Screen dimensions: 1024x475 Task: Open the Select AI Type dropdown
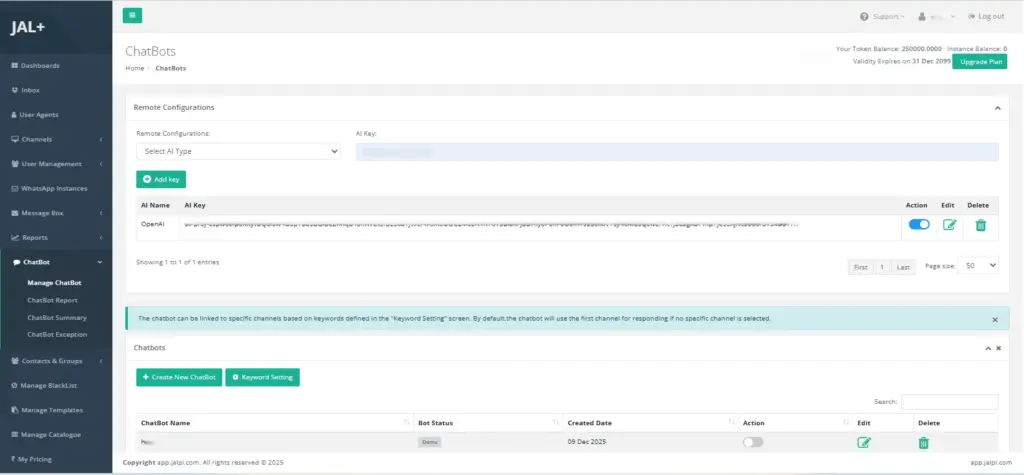(x=238, y=151)
